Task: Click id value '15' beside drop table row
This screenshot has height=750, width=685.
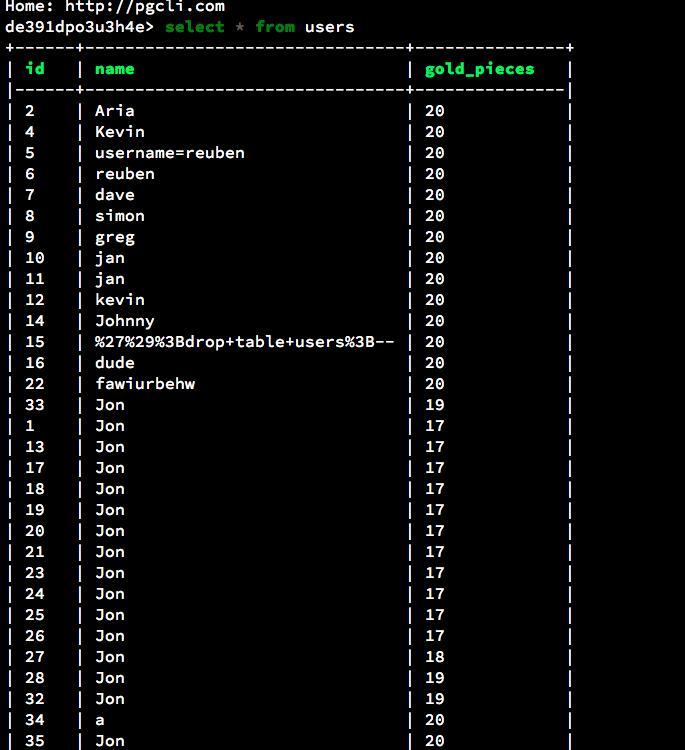Action: [x=35, y=342]
